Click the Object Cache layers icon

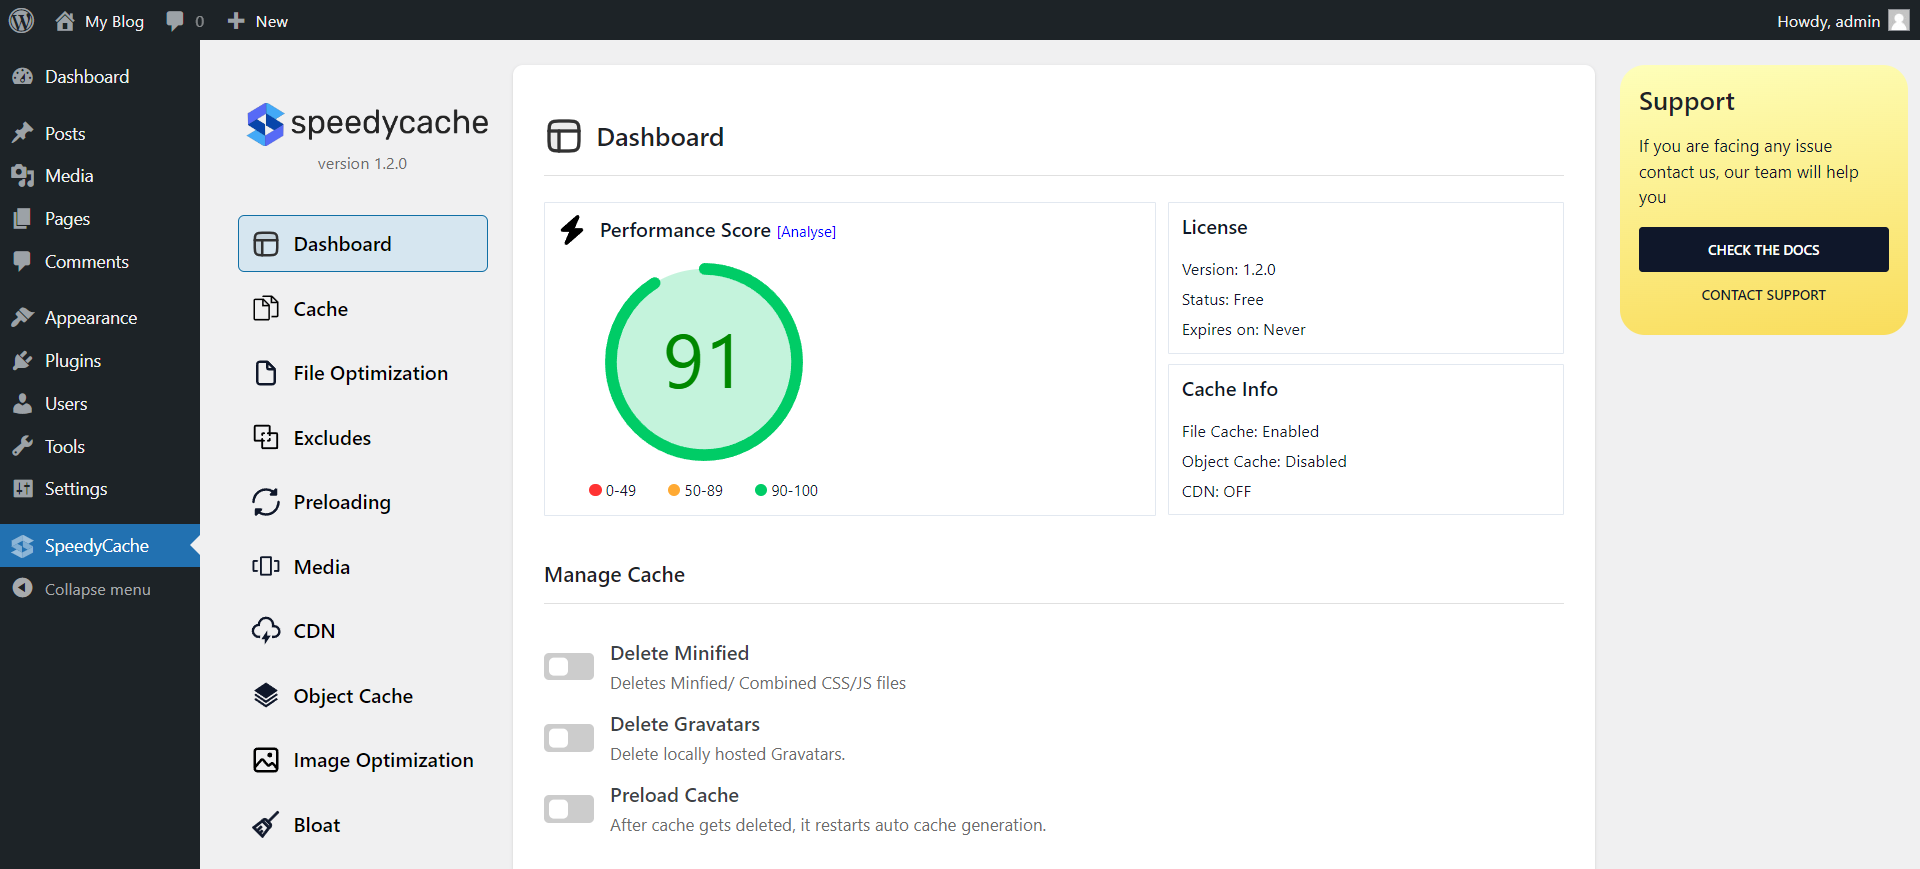(266, 696)
